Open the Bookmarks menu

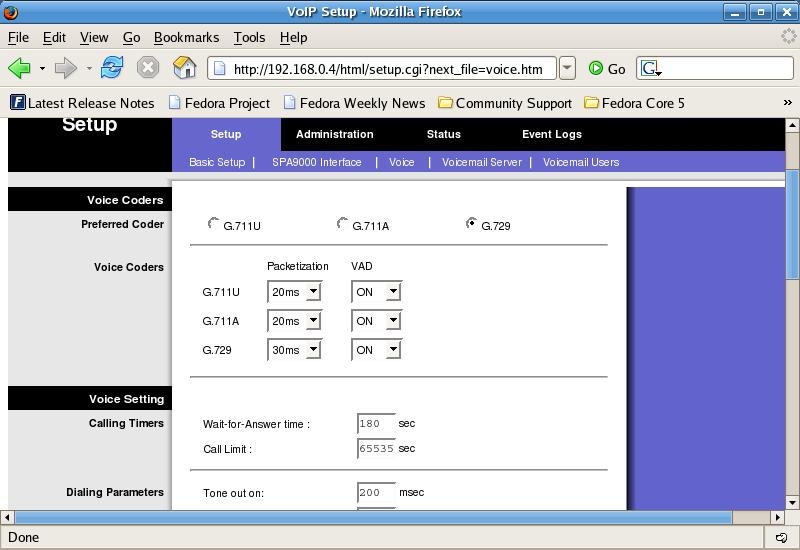[186, 37]
